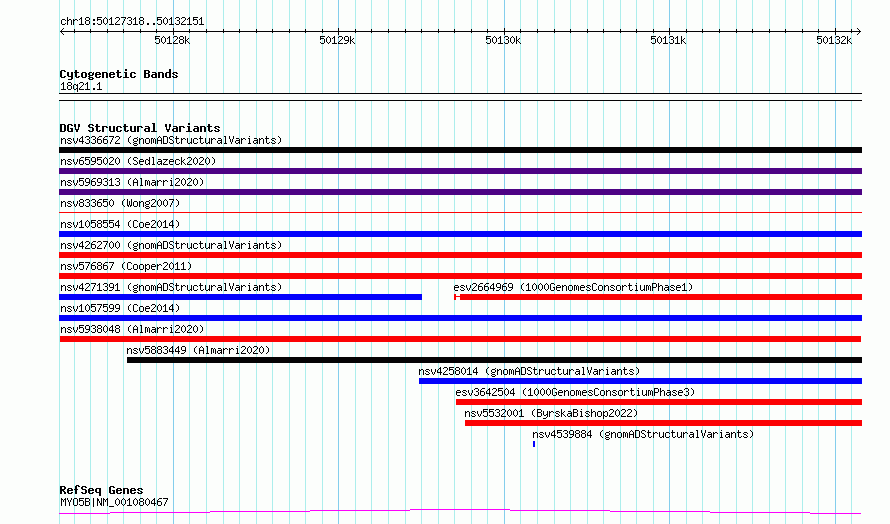Click the 50128k ruler tick label
Image resolution: width=890 pixels, height=524 pixels.
[x=172, y=40]
